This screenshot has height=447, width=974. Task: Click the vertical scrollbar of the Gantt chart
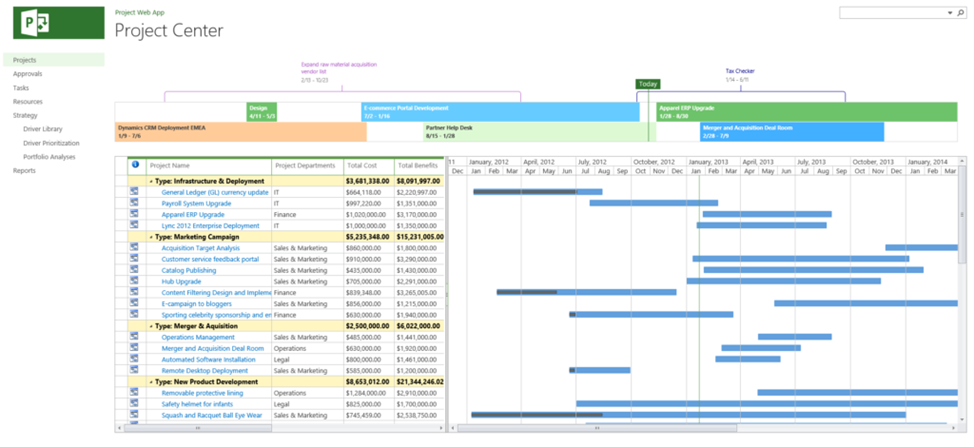point(963,214)
